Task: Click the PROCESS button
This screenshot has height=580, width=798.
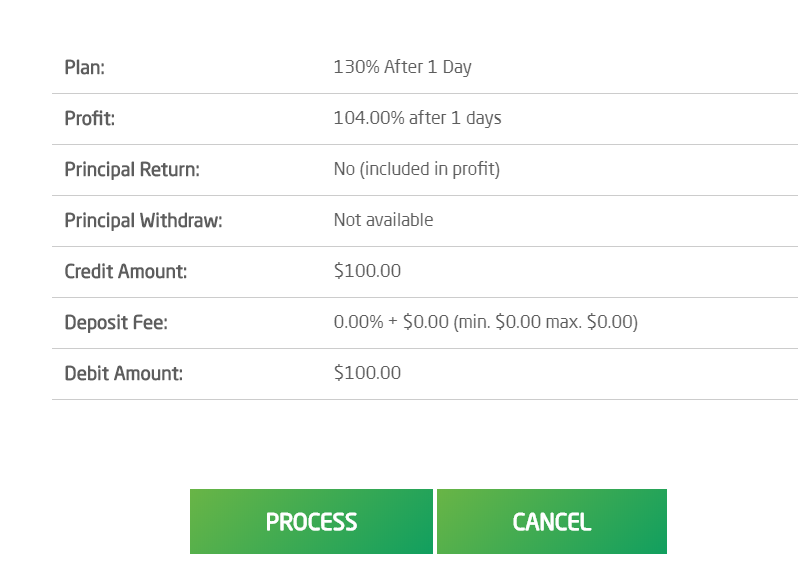Action: [311, 521]
